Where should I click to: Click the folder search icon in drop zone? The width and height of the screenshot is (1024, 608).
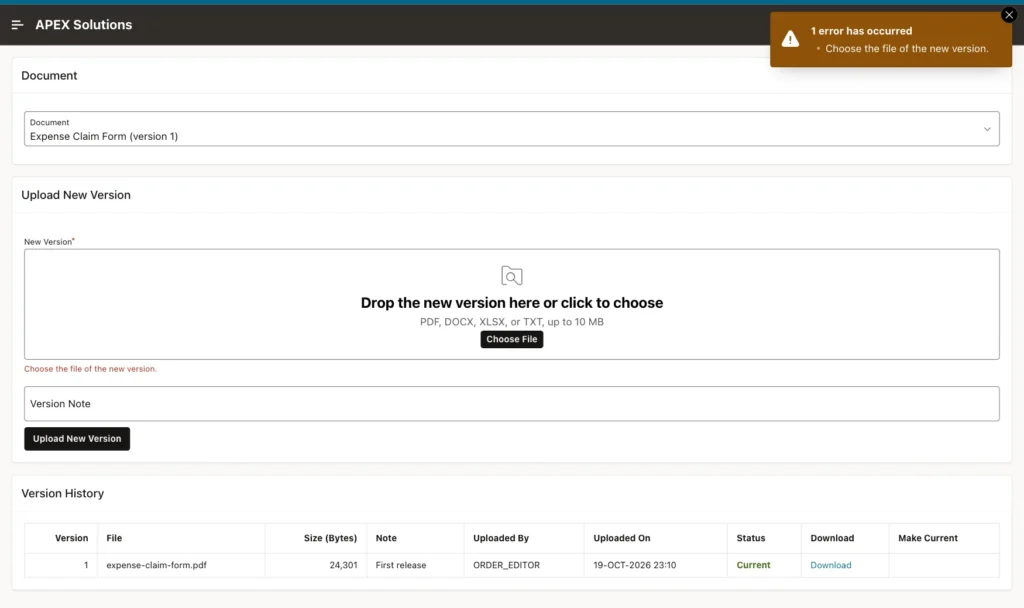pos(511,276)
